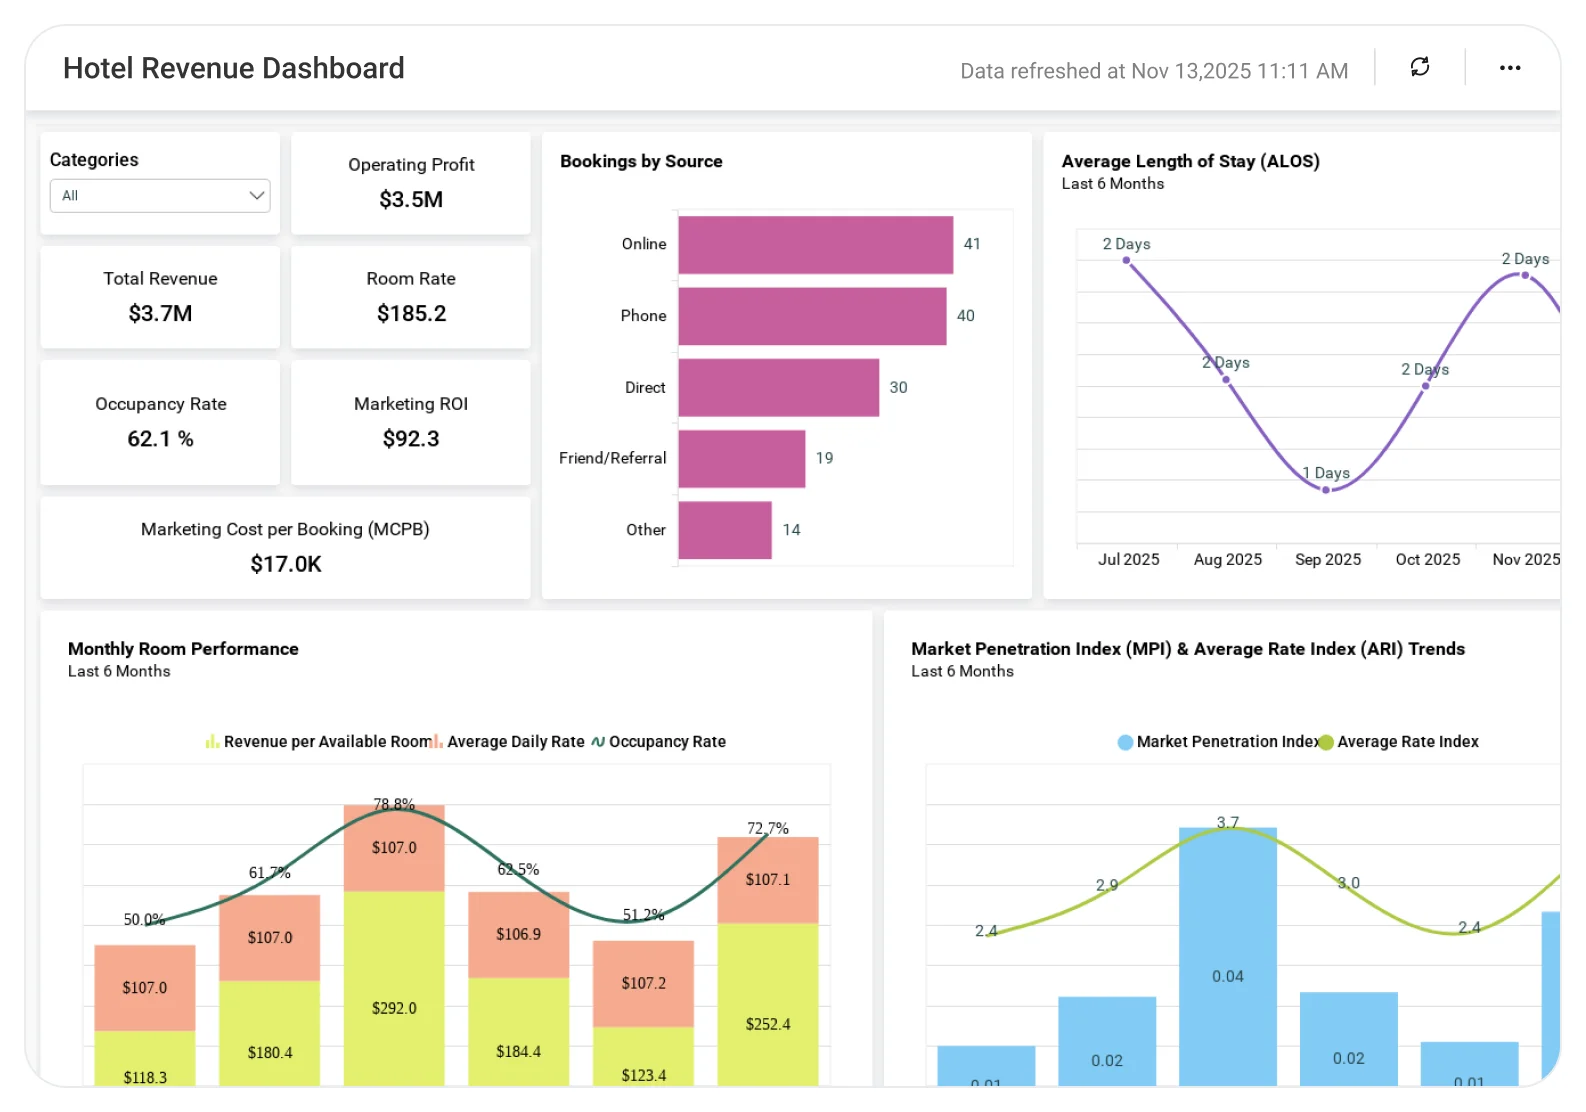Click the $107.1 orange bar segment
1586x1112 pixels.
click(x=768, y=880)
